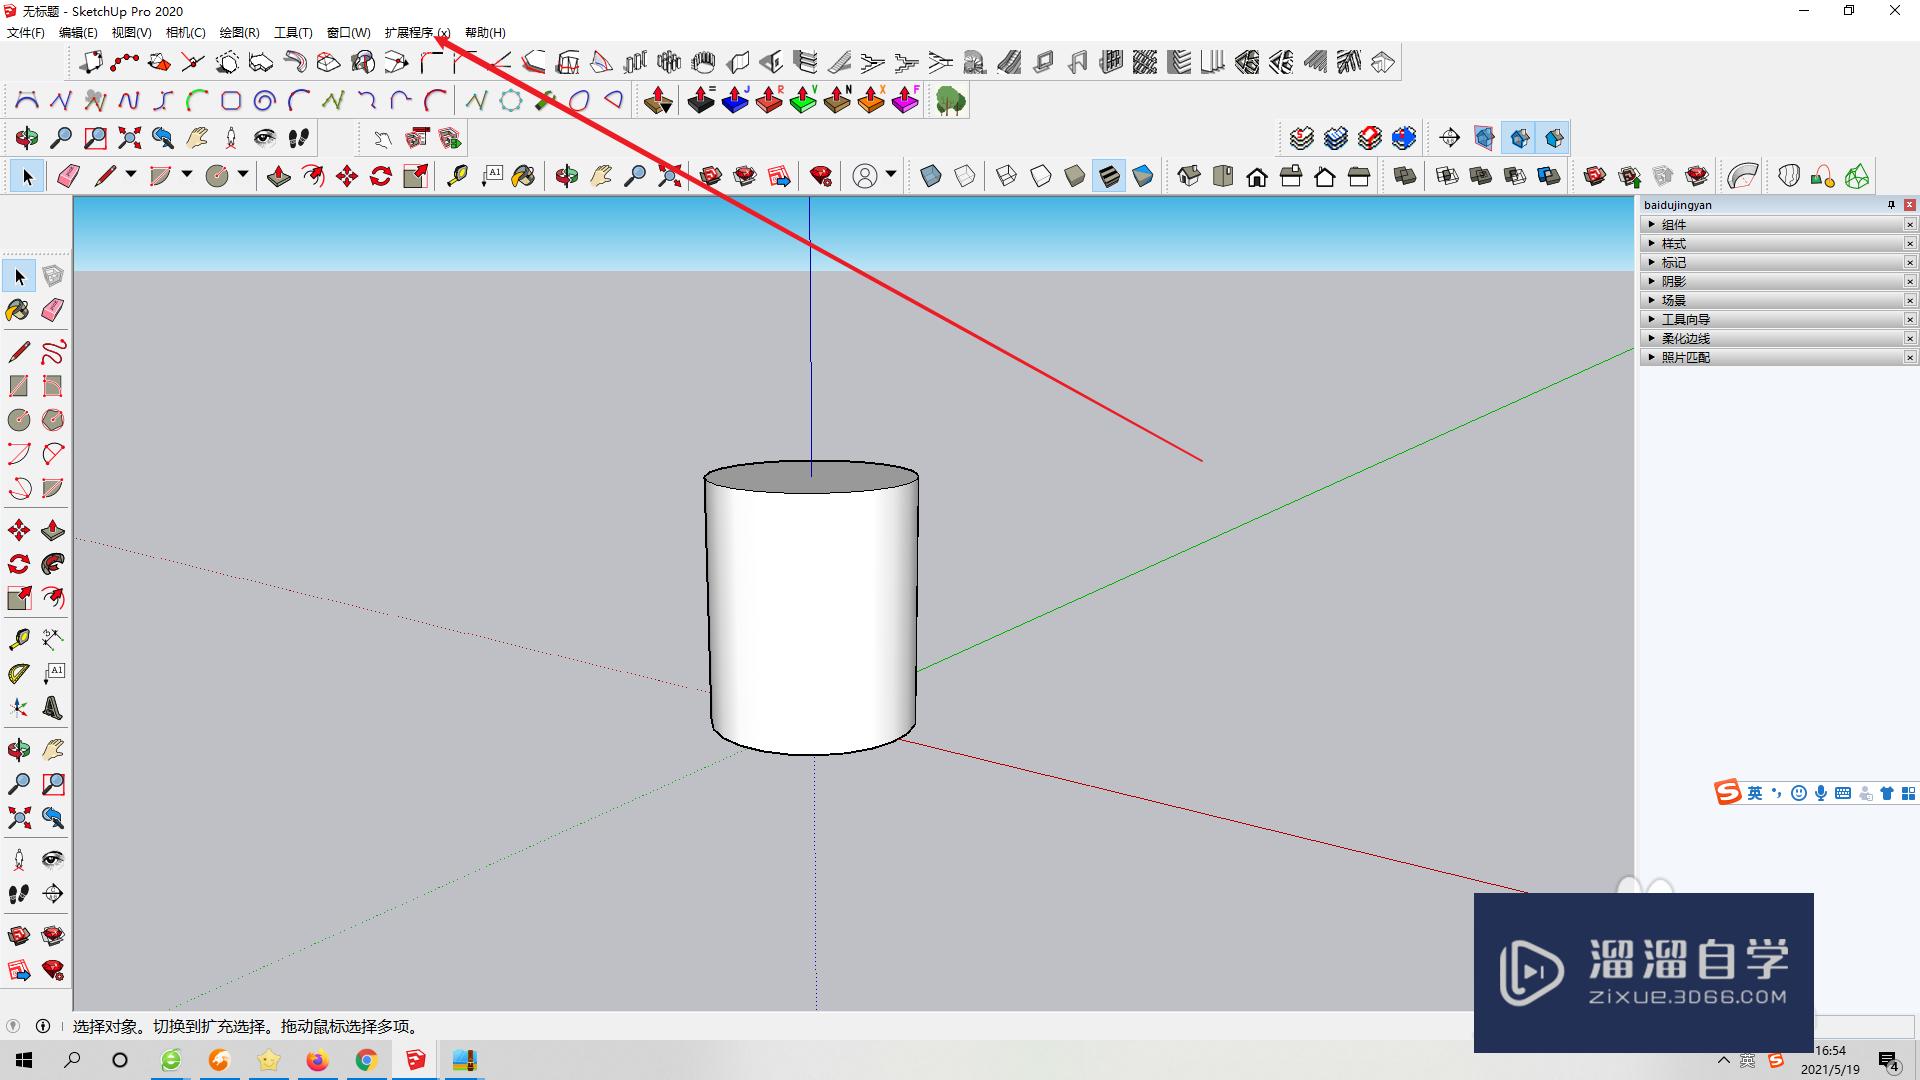Image resolution: width=1920 pixels, height=1080 pixels.
Task: Select the Rotate tool in left toolbar
Action: 19,564
